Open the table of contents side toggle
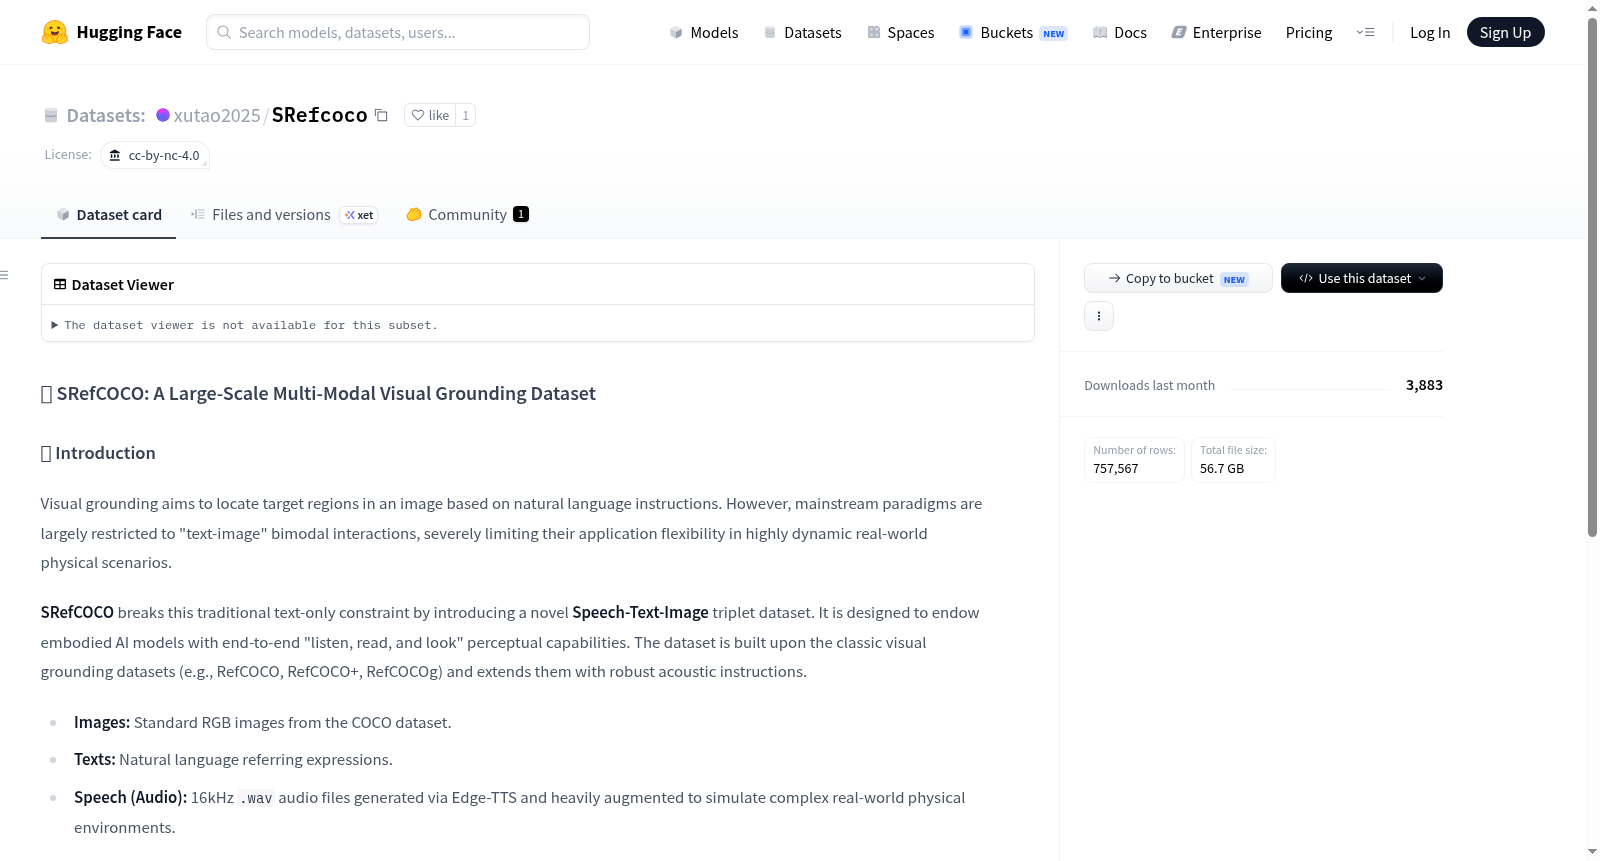Image resolution: width=1600 pixels, height=861 pixels. (x=4, y=275)
